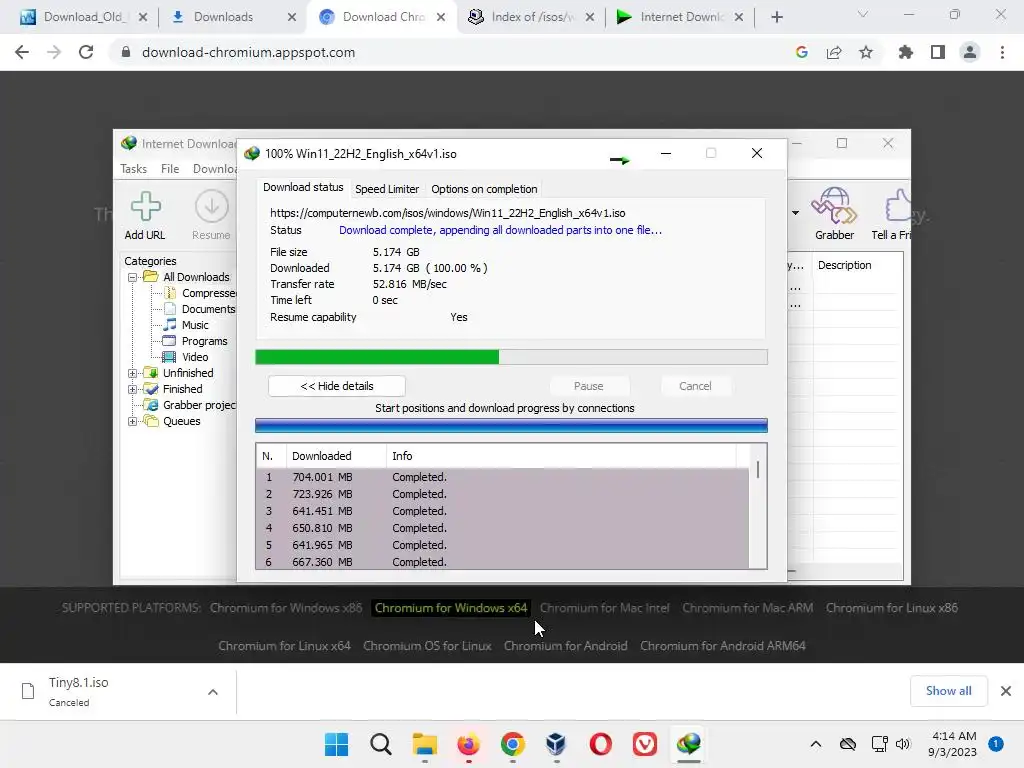Open Firefox from the taskbar
1024x768 pixels.
click(468, 744)
